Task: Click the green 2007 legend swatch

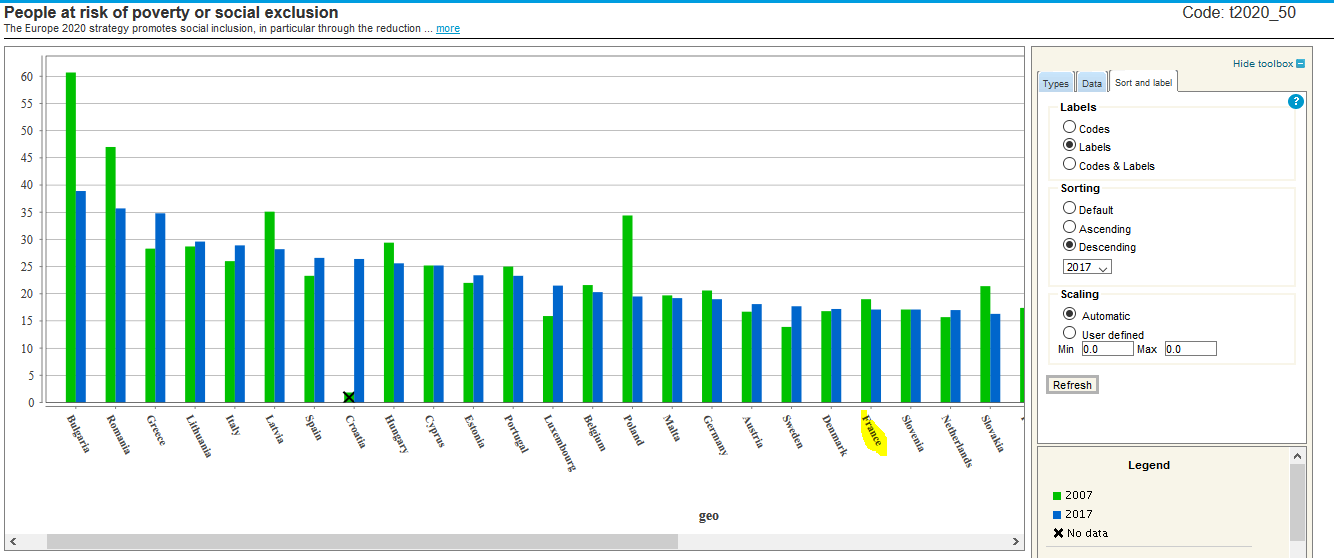Action: pos(1057,496)
